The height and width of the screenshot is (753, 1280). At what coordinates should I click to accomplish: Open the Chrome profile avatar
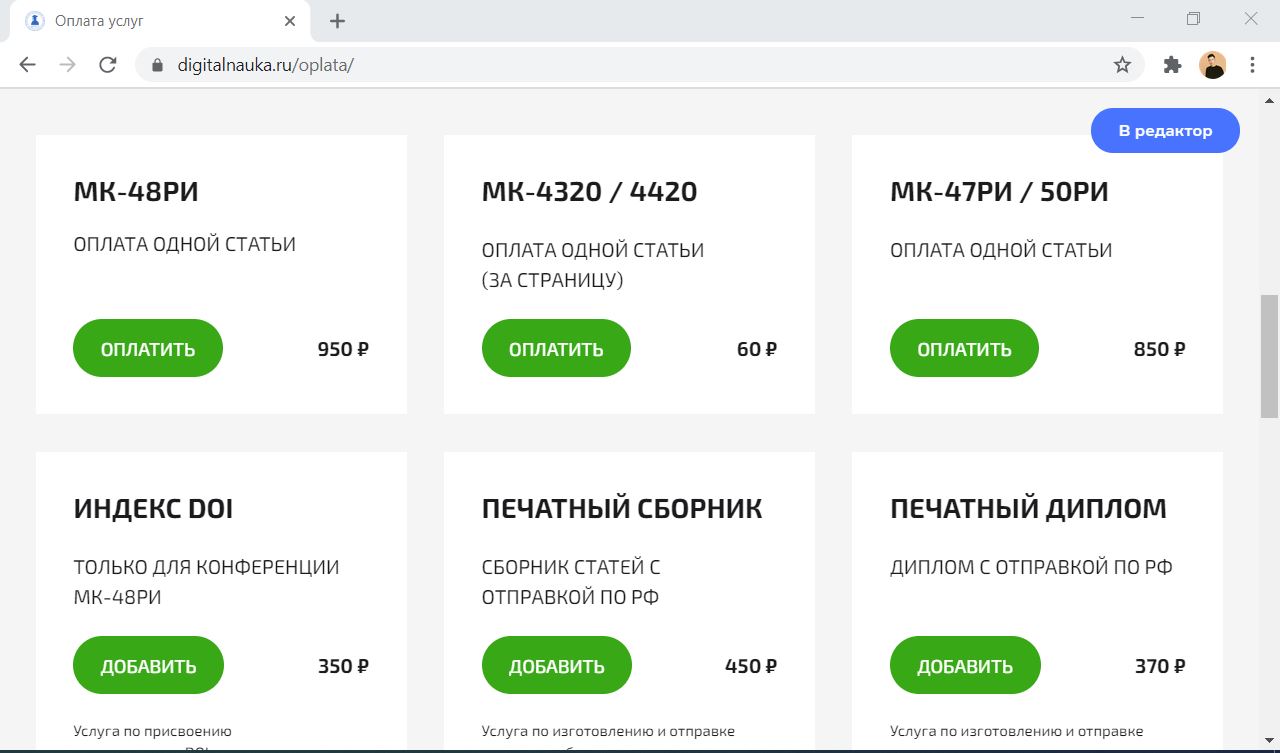point(1212,65)
